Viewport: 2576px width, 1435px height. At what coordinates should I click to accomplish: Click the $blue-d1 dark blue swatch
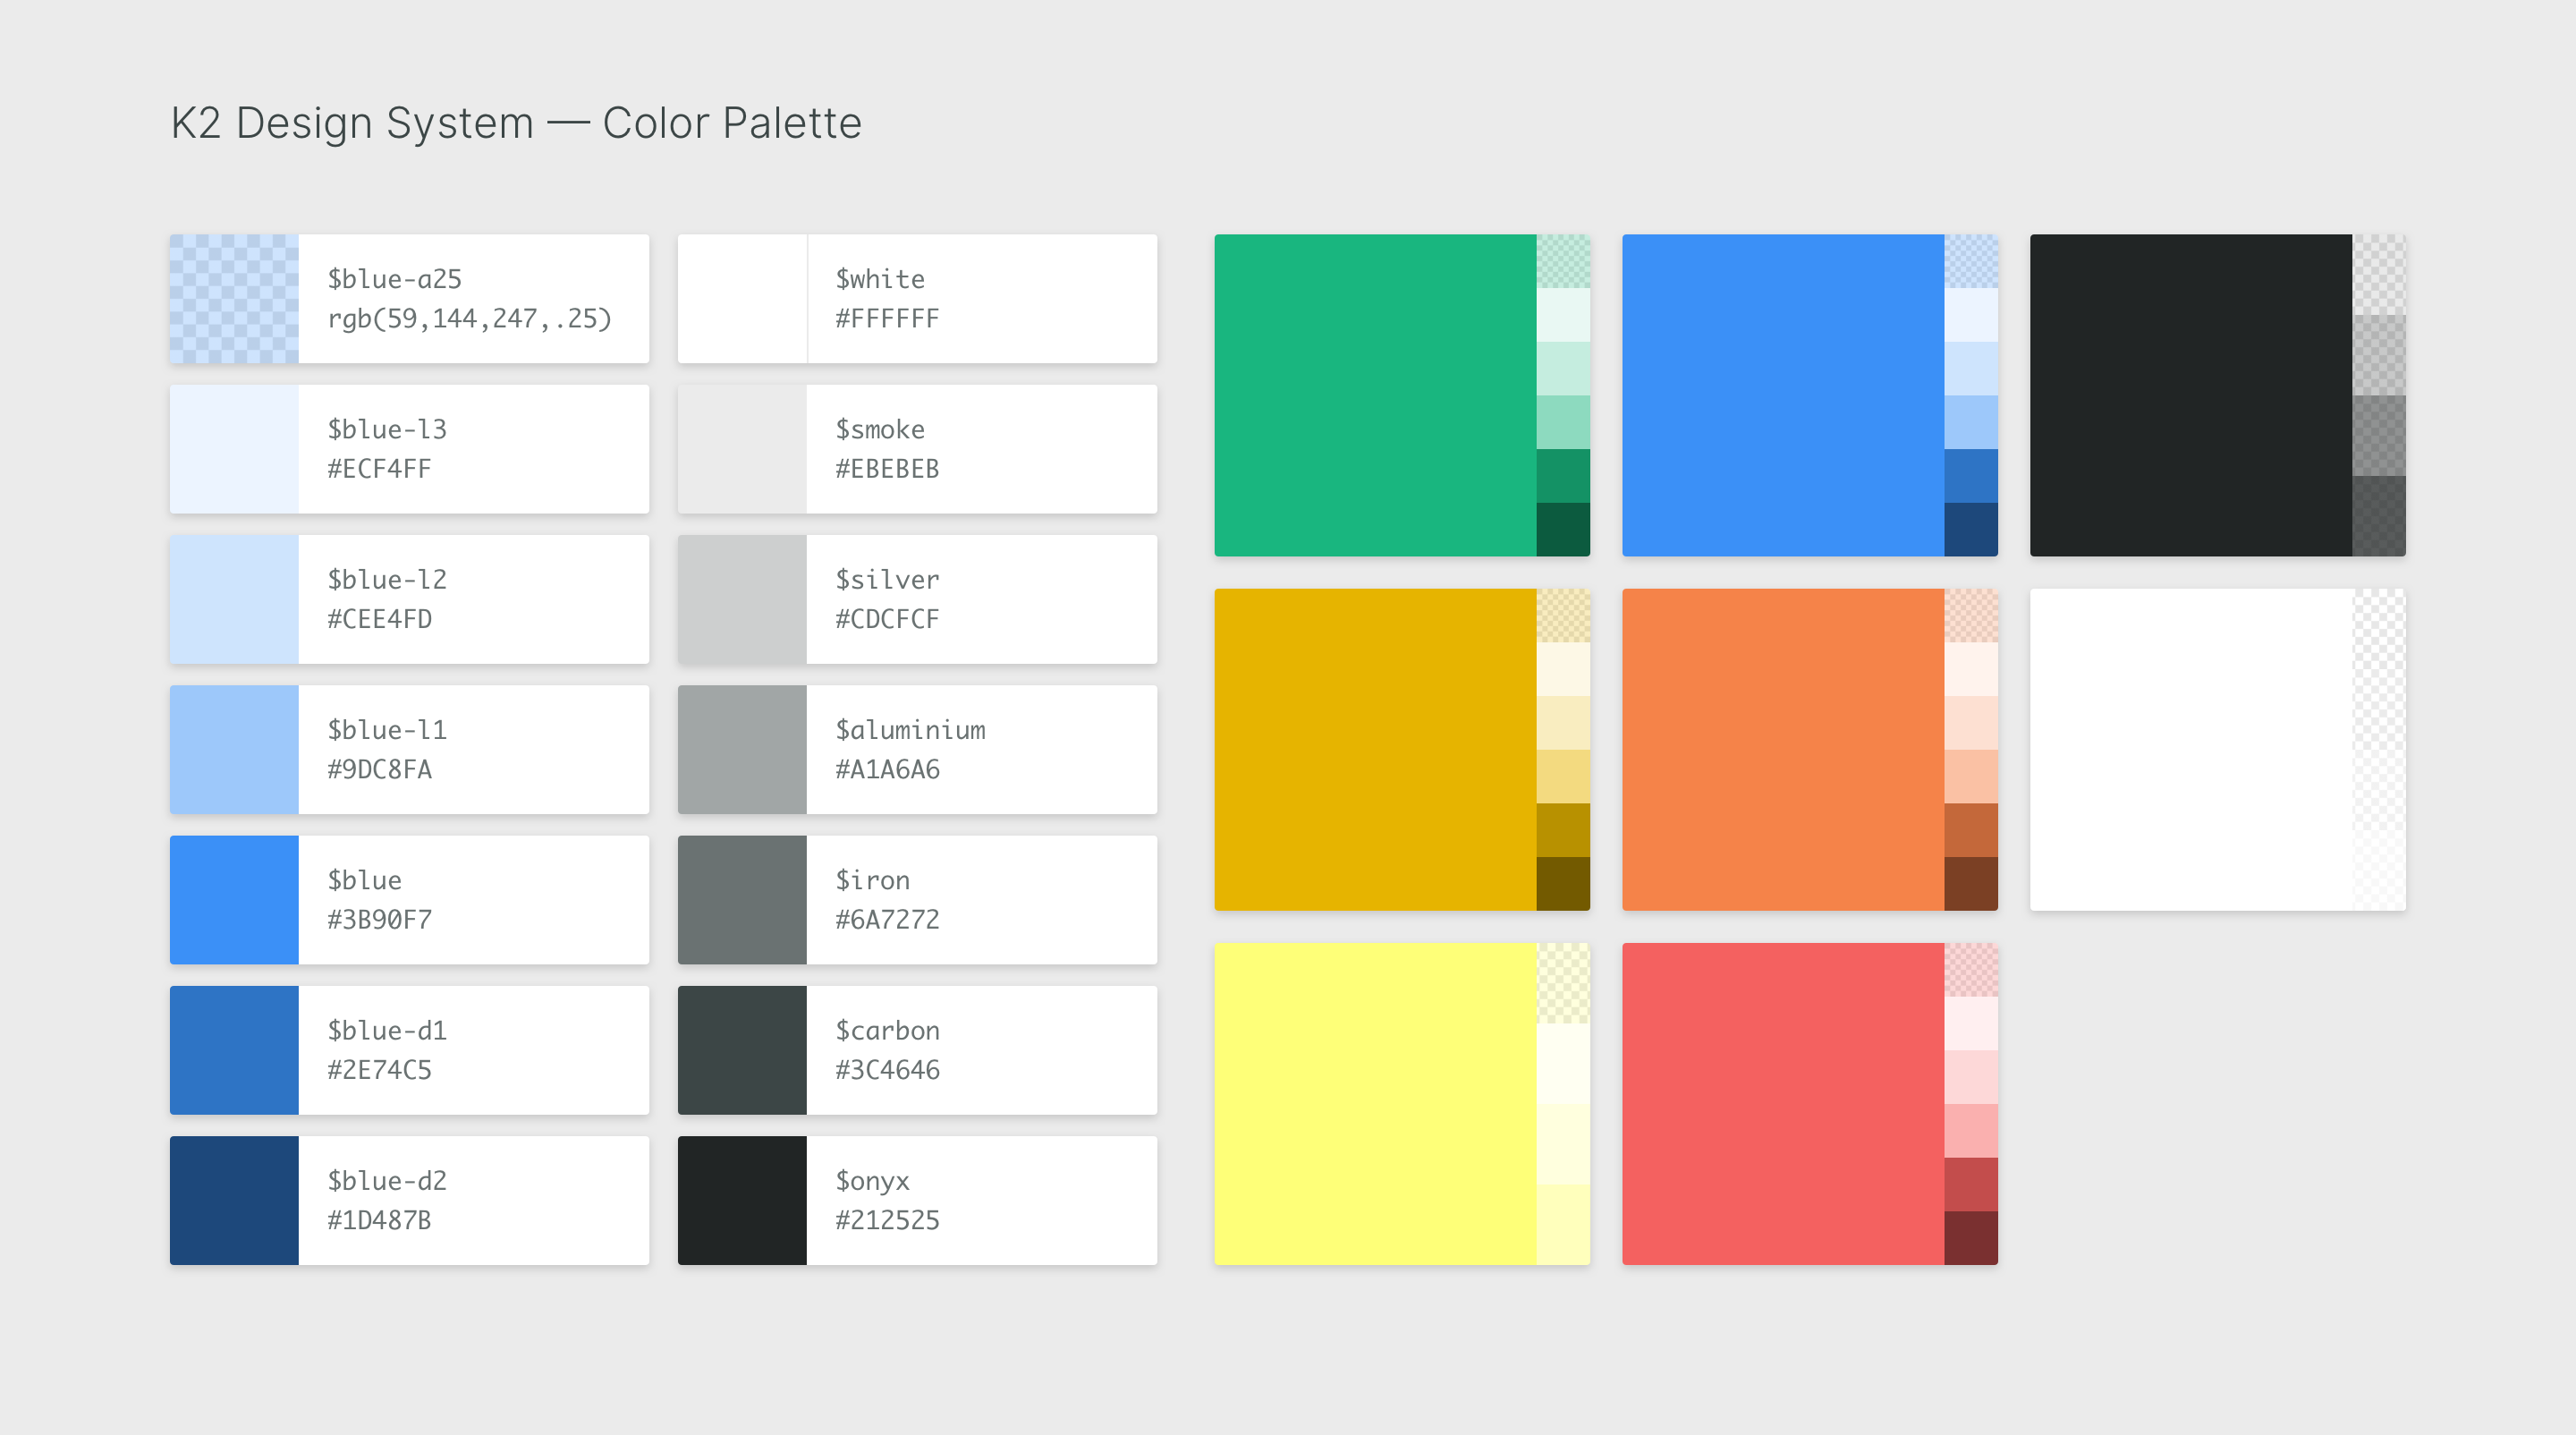[x=235, y=1049]
